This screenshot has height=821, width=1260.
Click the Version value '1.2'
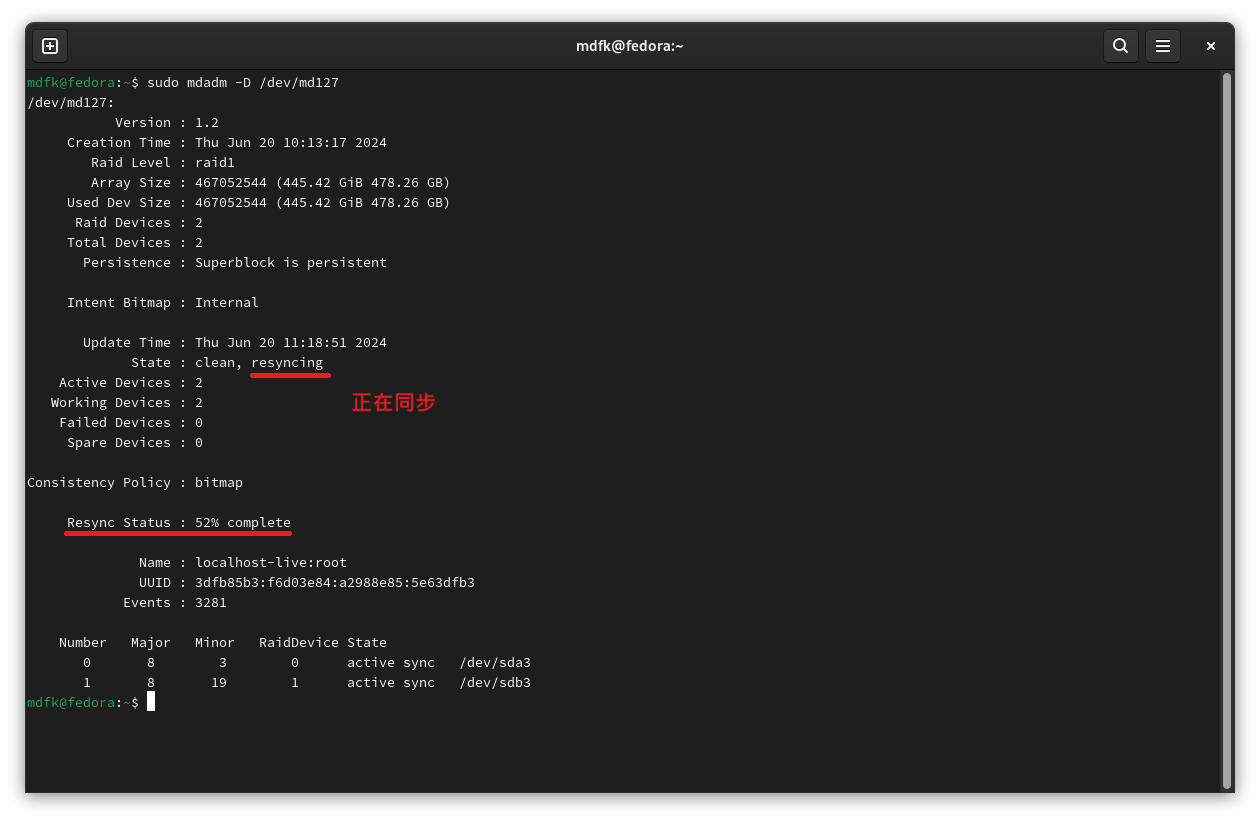pos(207,122)
